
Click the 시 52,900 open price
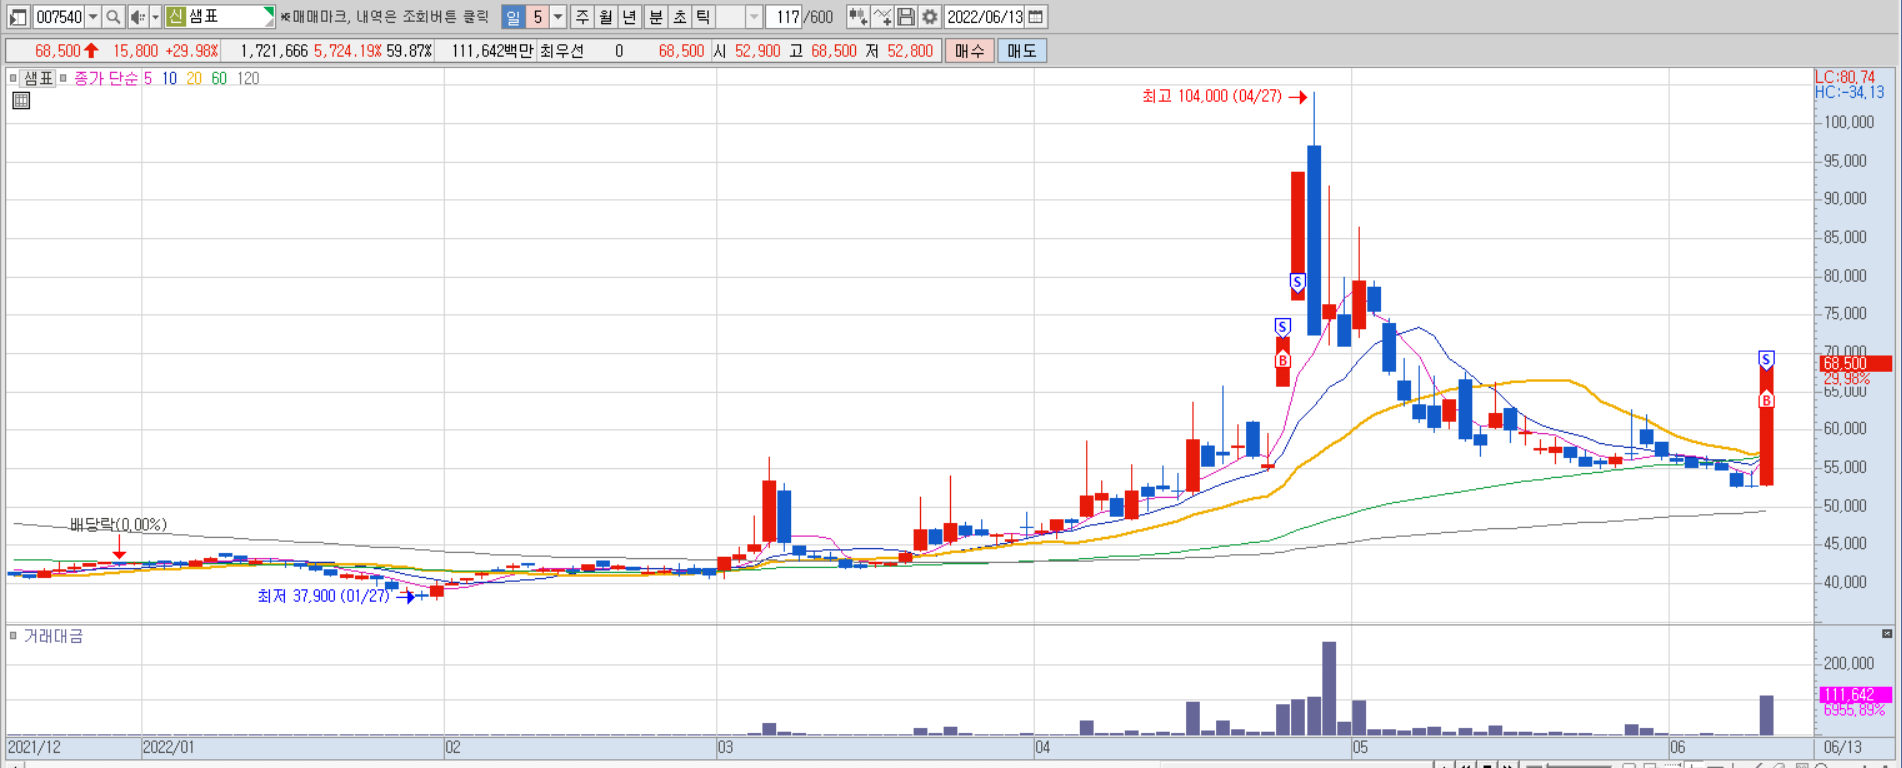point(746,51)
